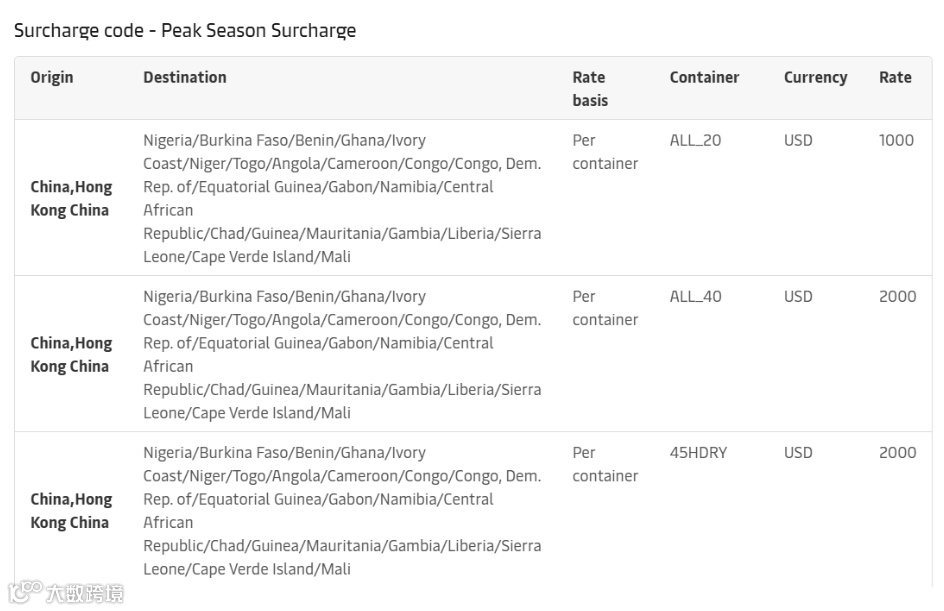Select the Destination column header
This screenshot has width=944, height=611.
[x=185, y=77]
